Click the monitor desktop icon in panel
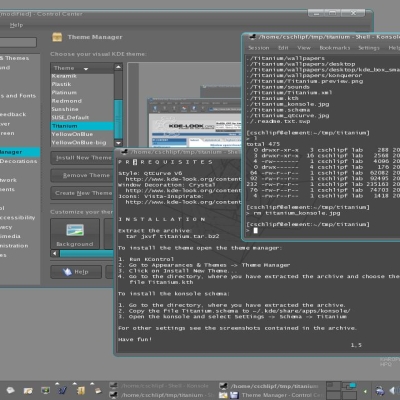400x400 pixels. tap(45, 390)
